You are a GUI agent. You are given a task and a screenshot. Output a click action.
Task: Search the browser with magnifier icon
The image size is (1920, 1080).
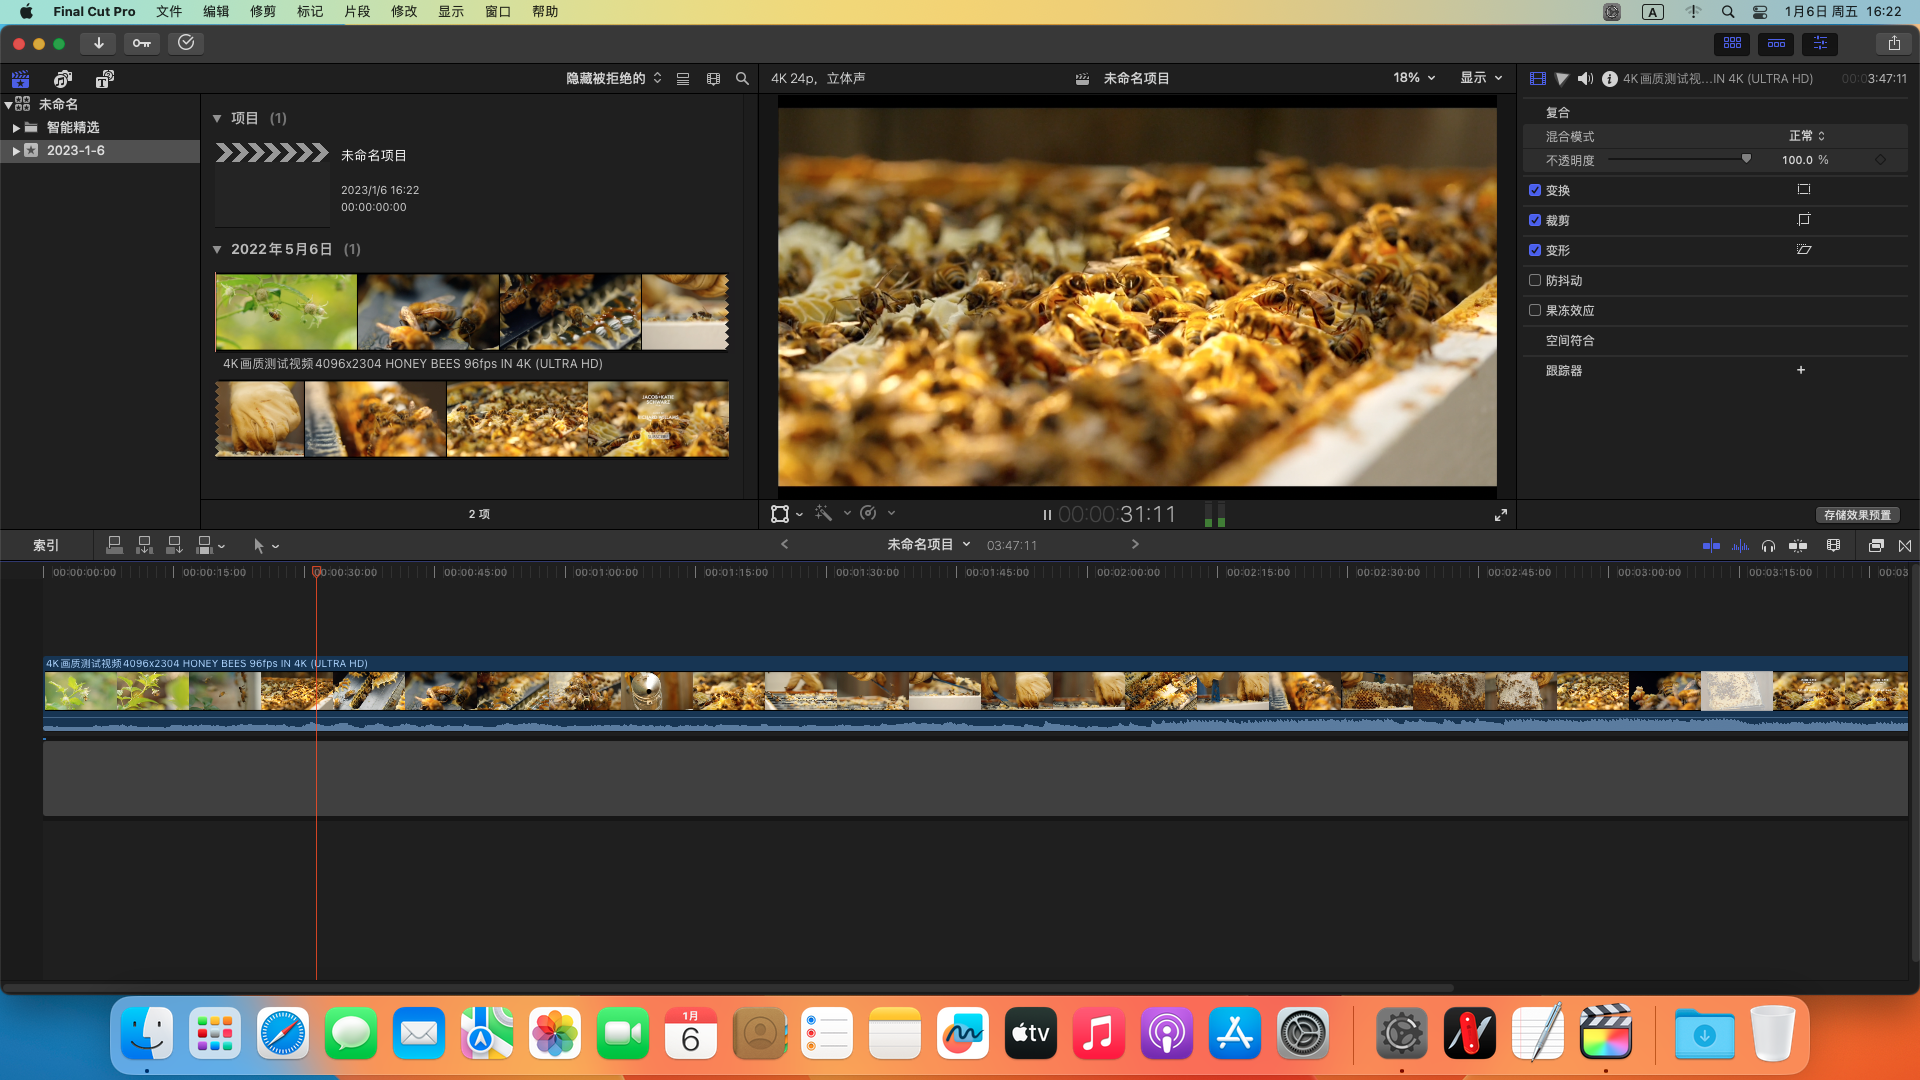click(742, 78)
